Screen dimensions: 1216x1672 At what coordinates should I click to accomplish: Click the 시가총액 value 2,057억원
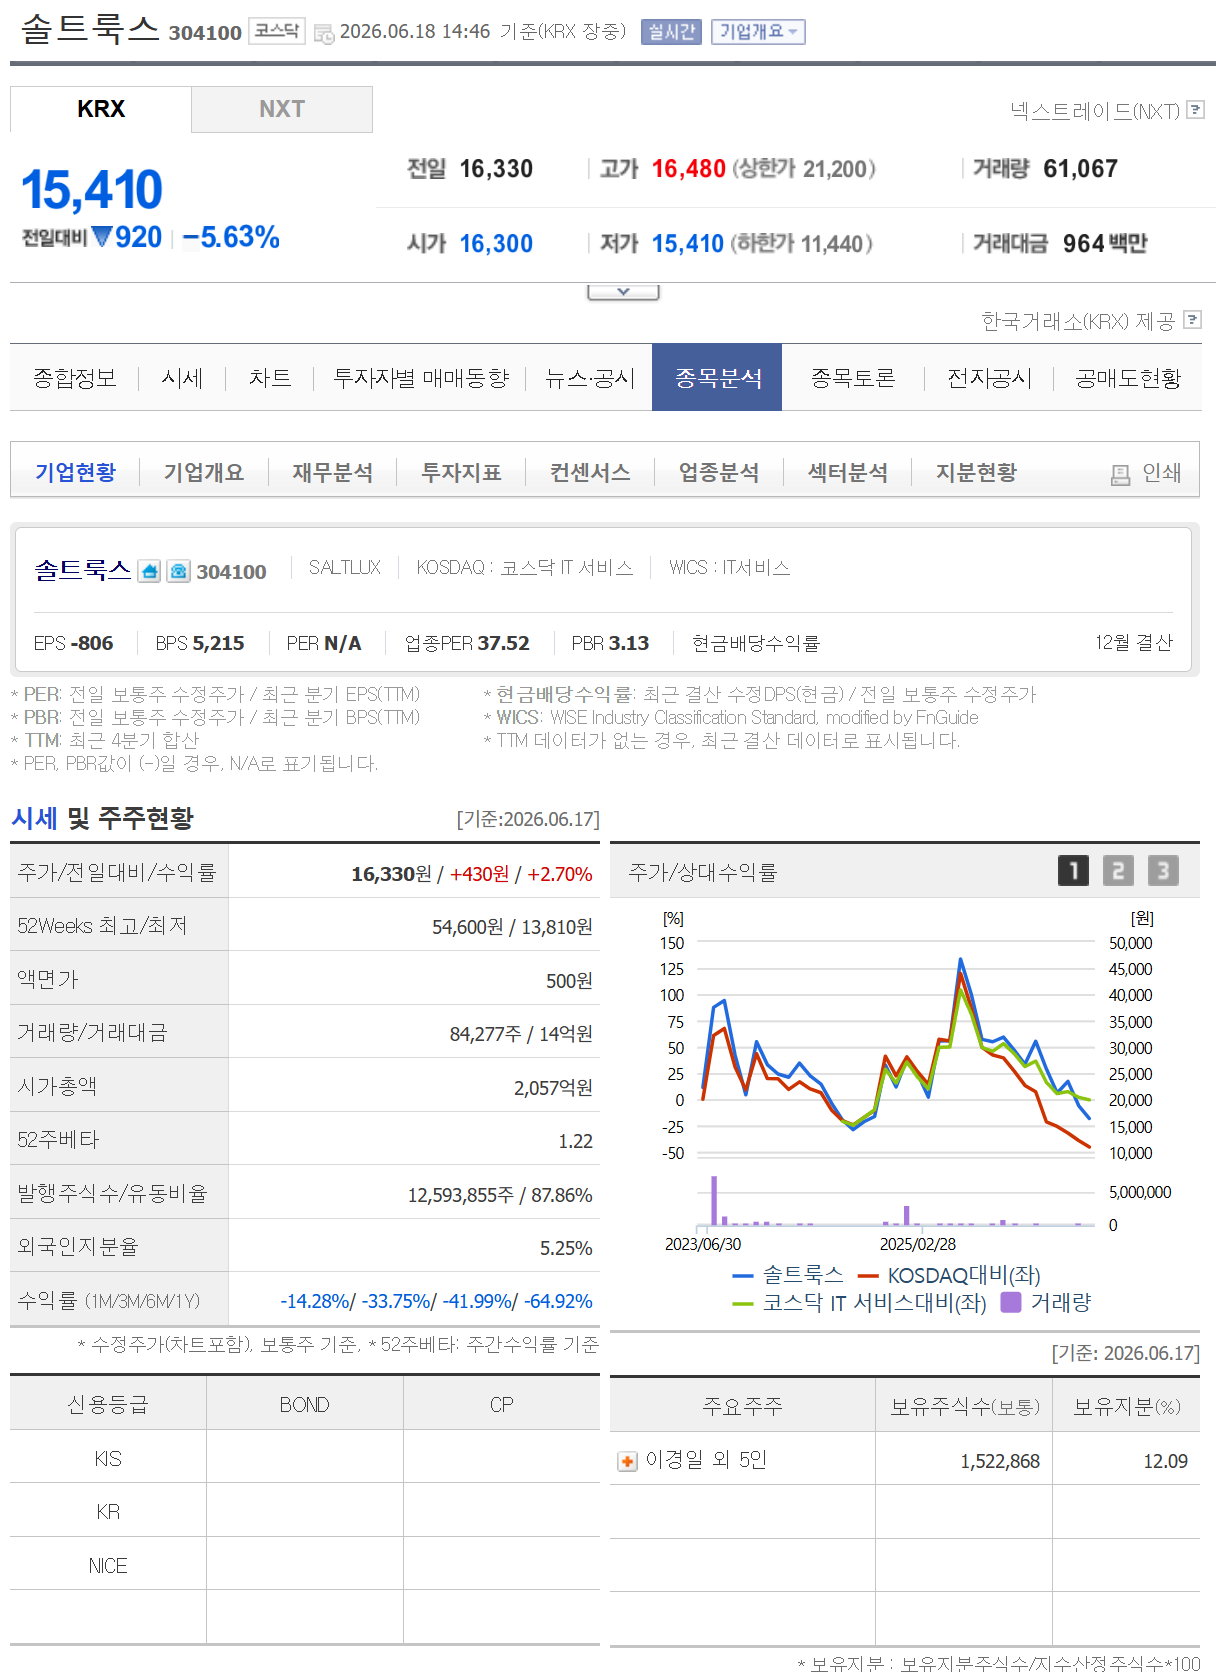tap(553, 1088)
